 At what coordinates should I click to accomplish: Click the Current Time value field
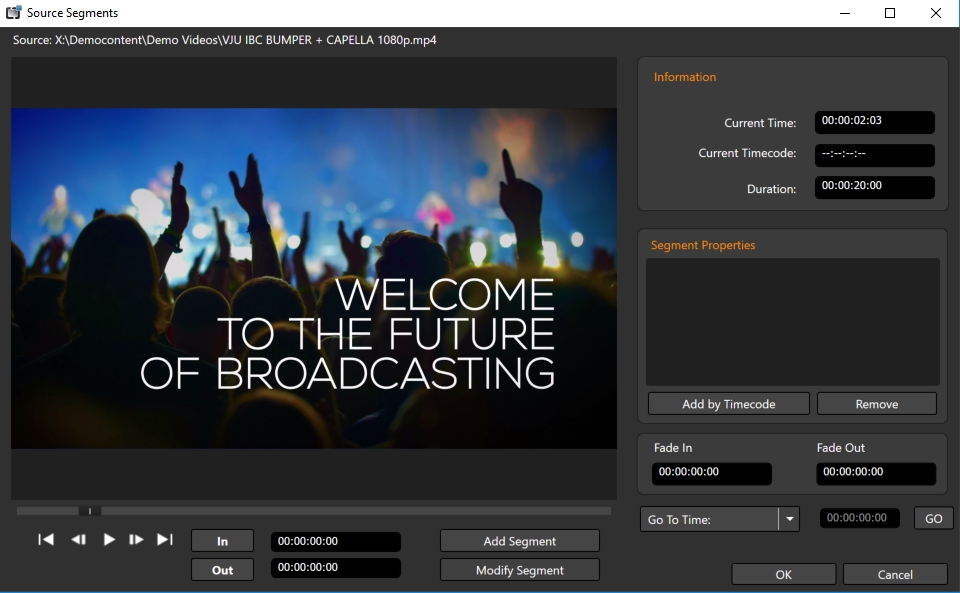pyautogui.click(x=874, y=122)
